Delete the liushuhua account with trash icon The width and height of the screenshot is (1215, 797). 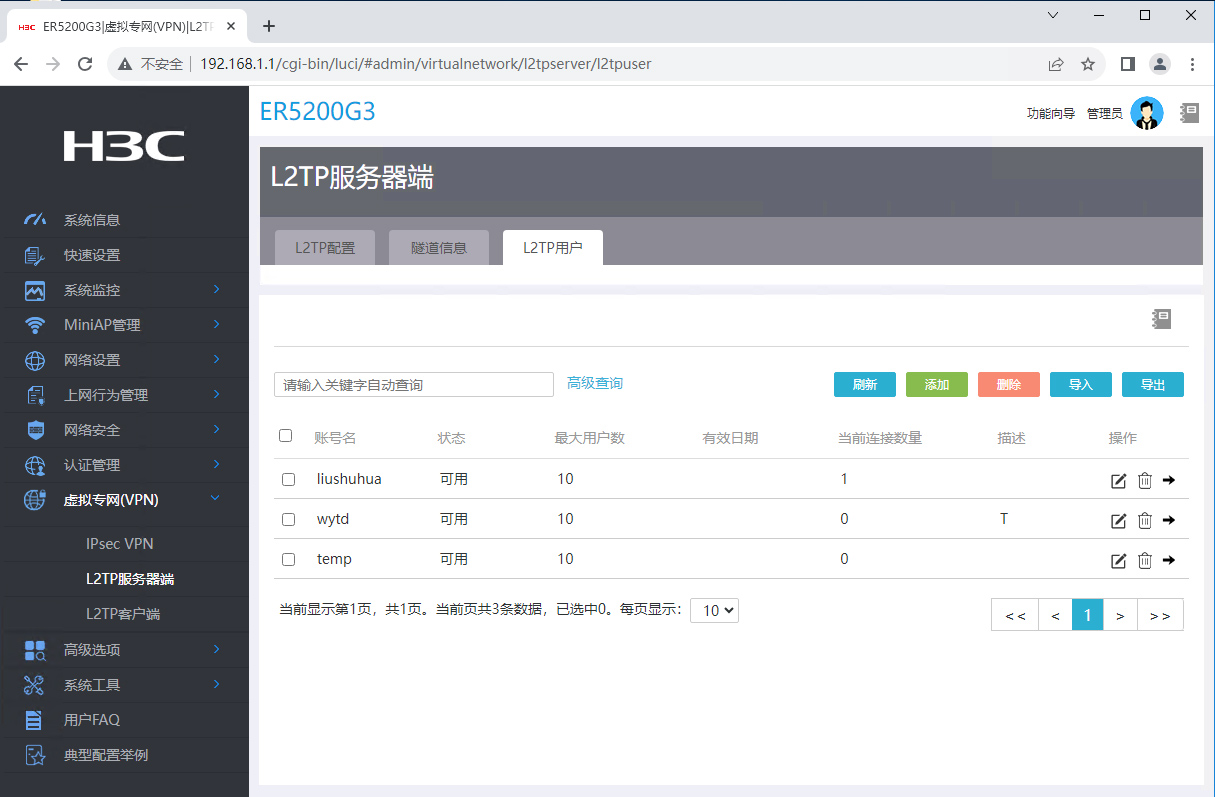[1145, 481]
